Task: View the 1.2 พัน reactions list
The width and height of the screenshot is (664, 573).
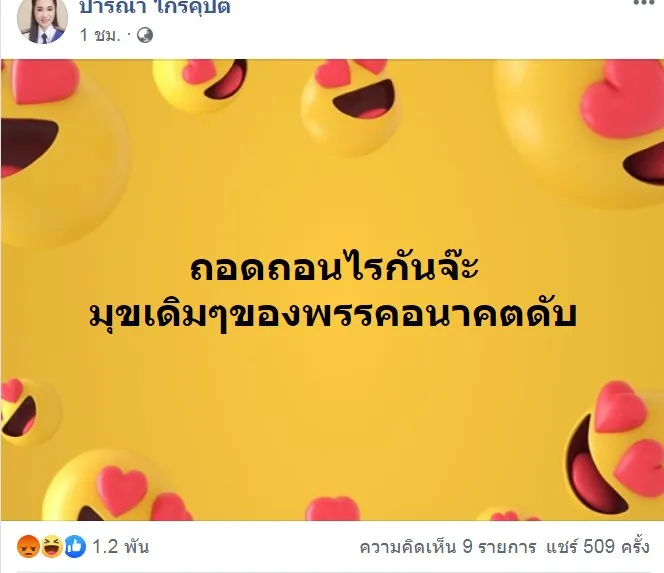Action: [x=121, y=547]
